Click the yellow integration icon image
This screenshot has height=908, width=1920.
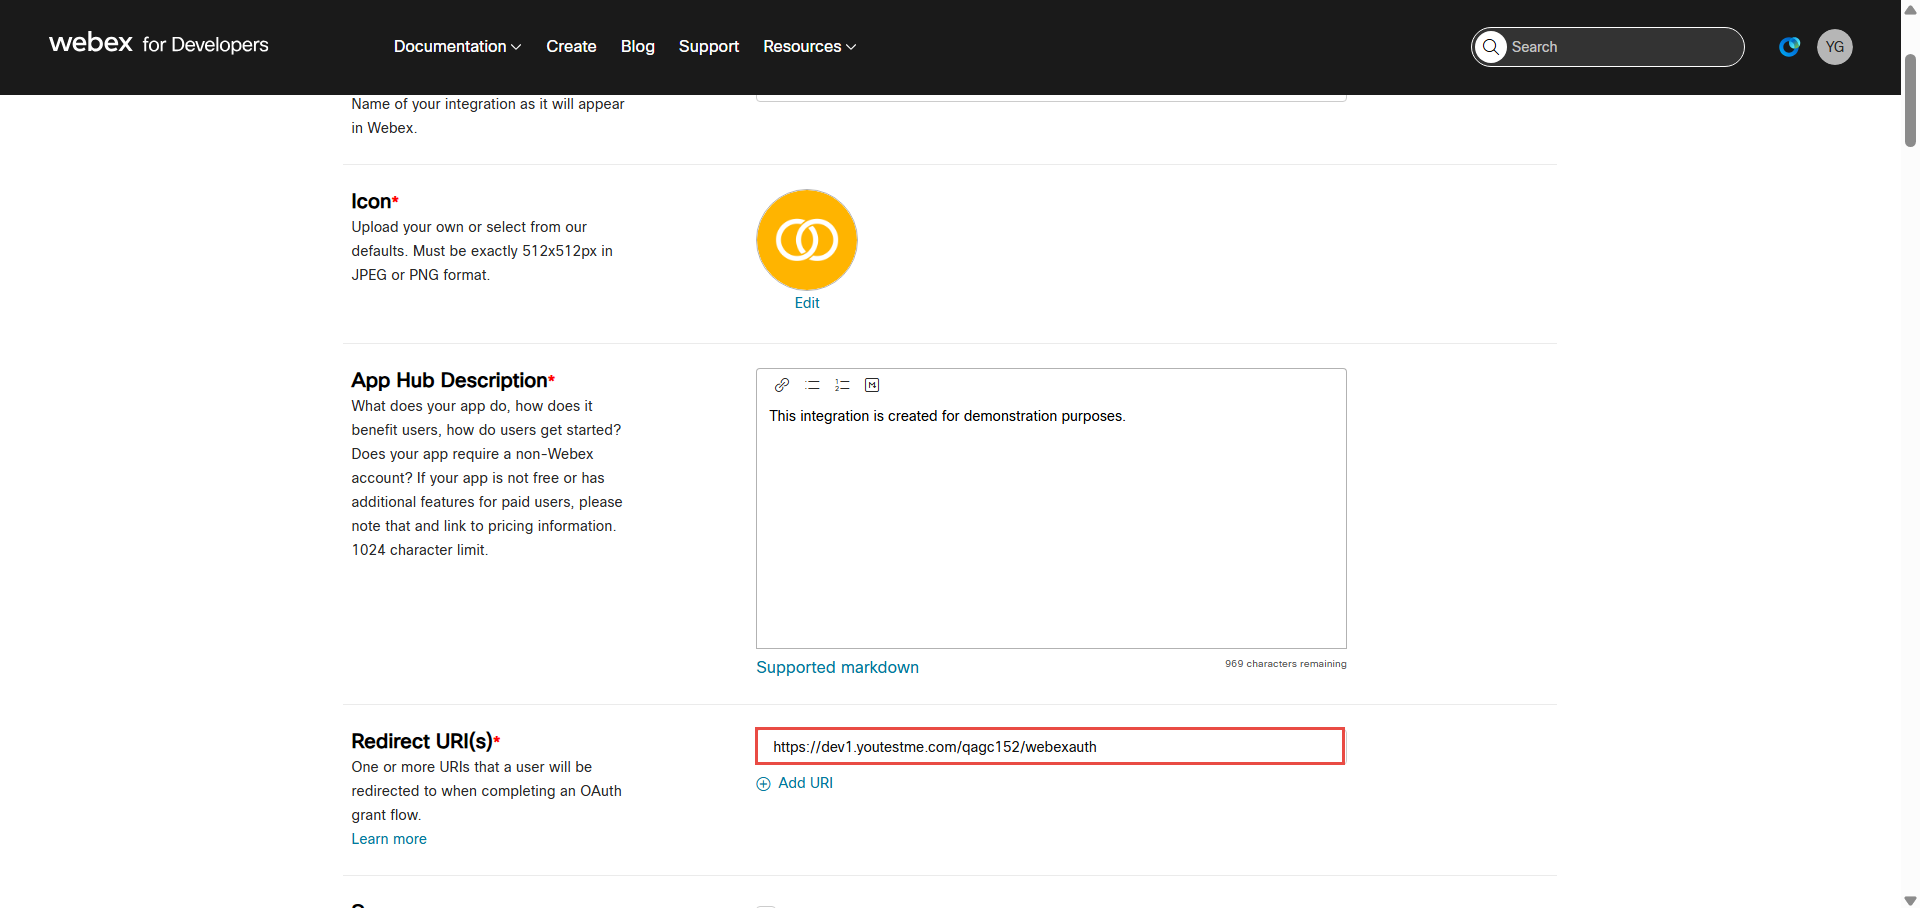coord(806,240)
